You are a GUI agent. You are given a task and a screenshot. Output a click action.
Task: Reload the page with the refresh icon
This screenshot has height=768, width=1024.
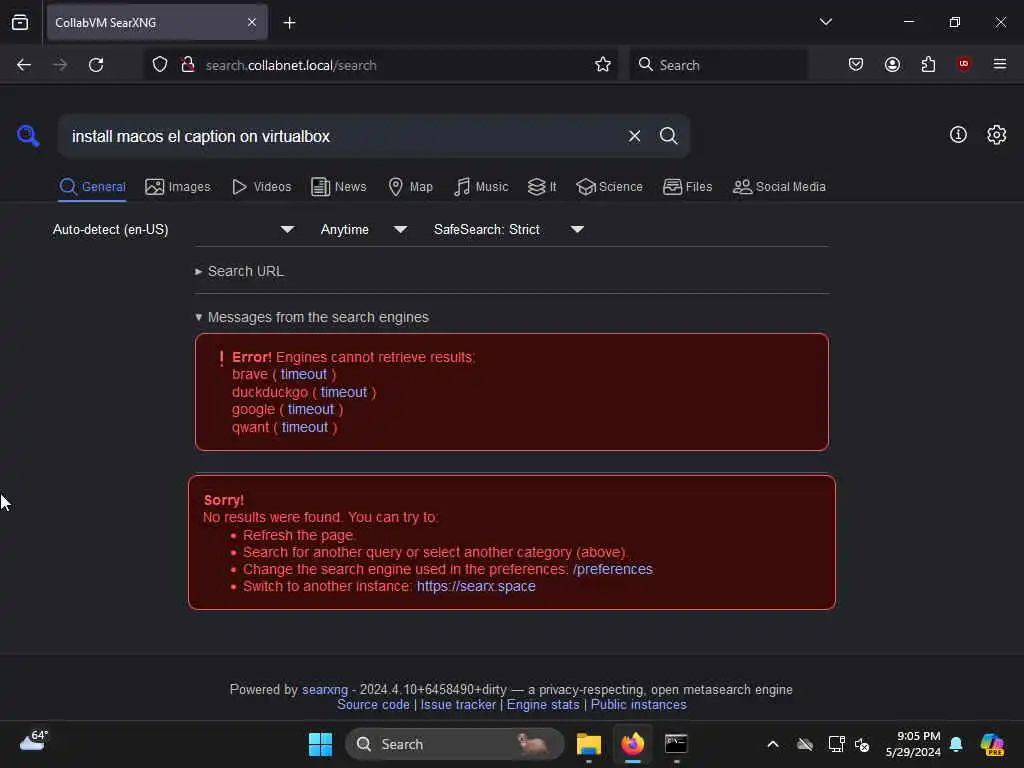(96, 65)
